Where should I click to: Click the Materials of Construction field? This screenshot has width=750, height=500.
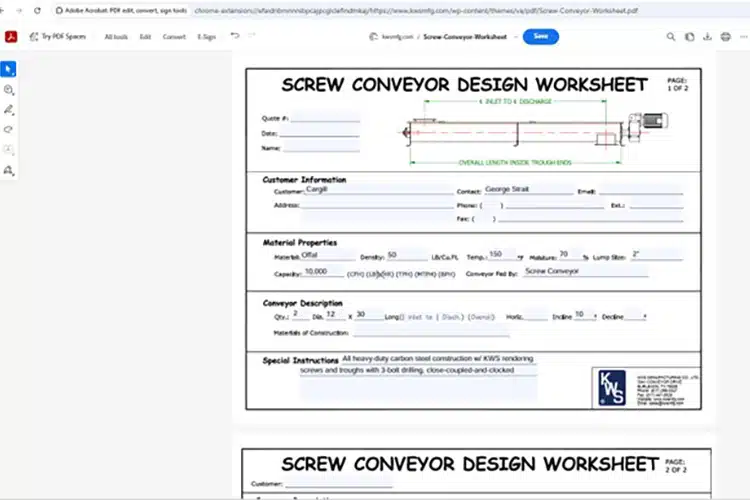431,332
